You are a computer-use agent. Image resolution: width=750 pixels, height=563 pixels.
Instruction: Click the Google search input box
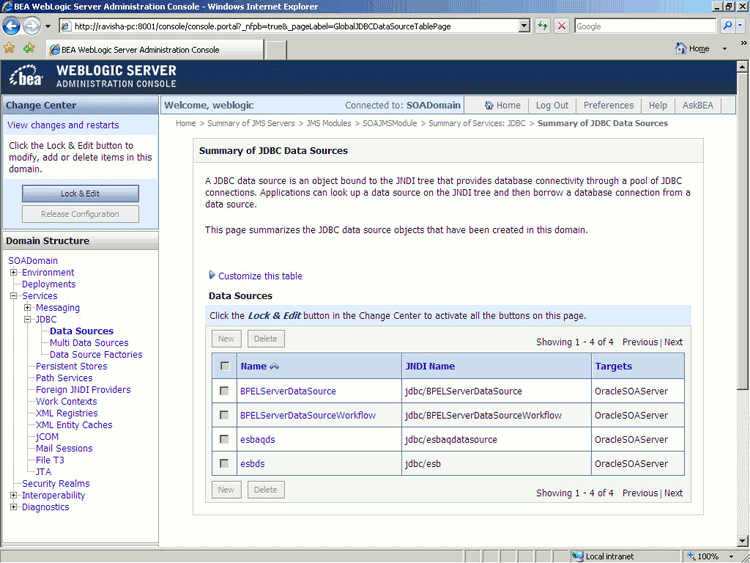(645, 26)
